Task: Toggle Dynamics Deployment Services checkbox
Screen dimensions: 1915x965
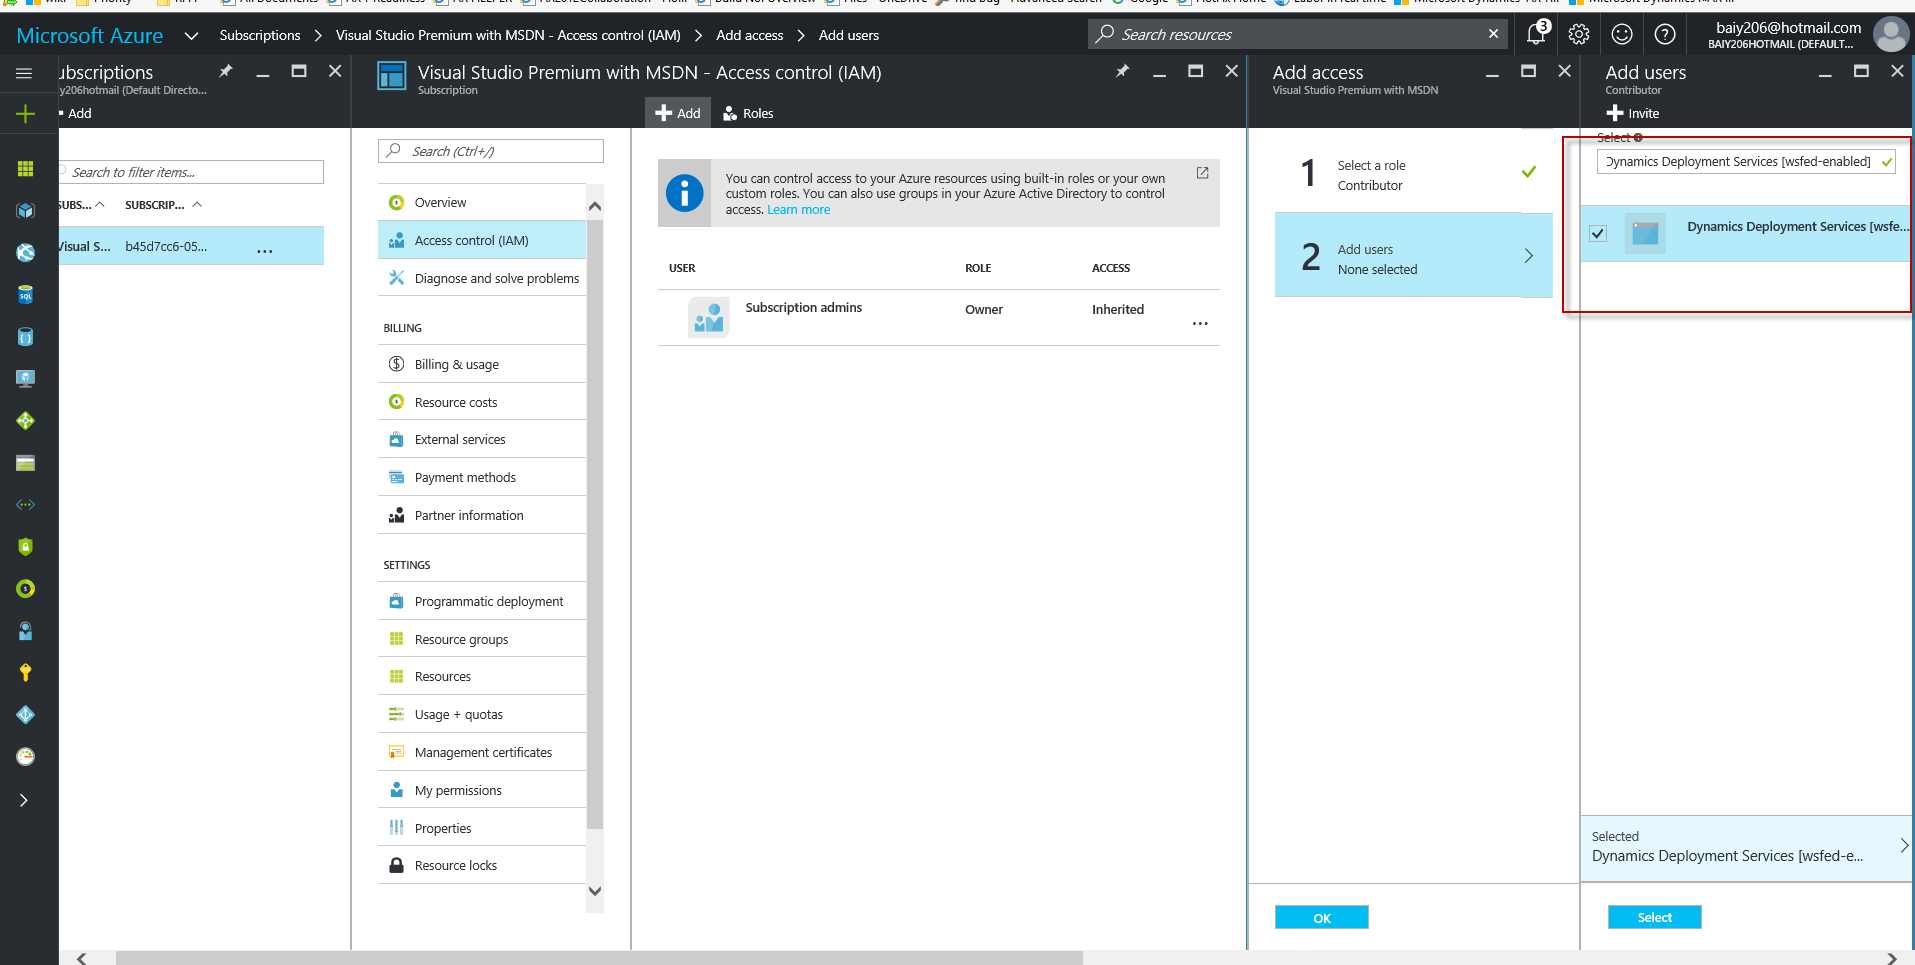Action: [x=1598, y=234]
